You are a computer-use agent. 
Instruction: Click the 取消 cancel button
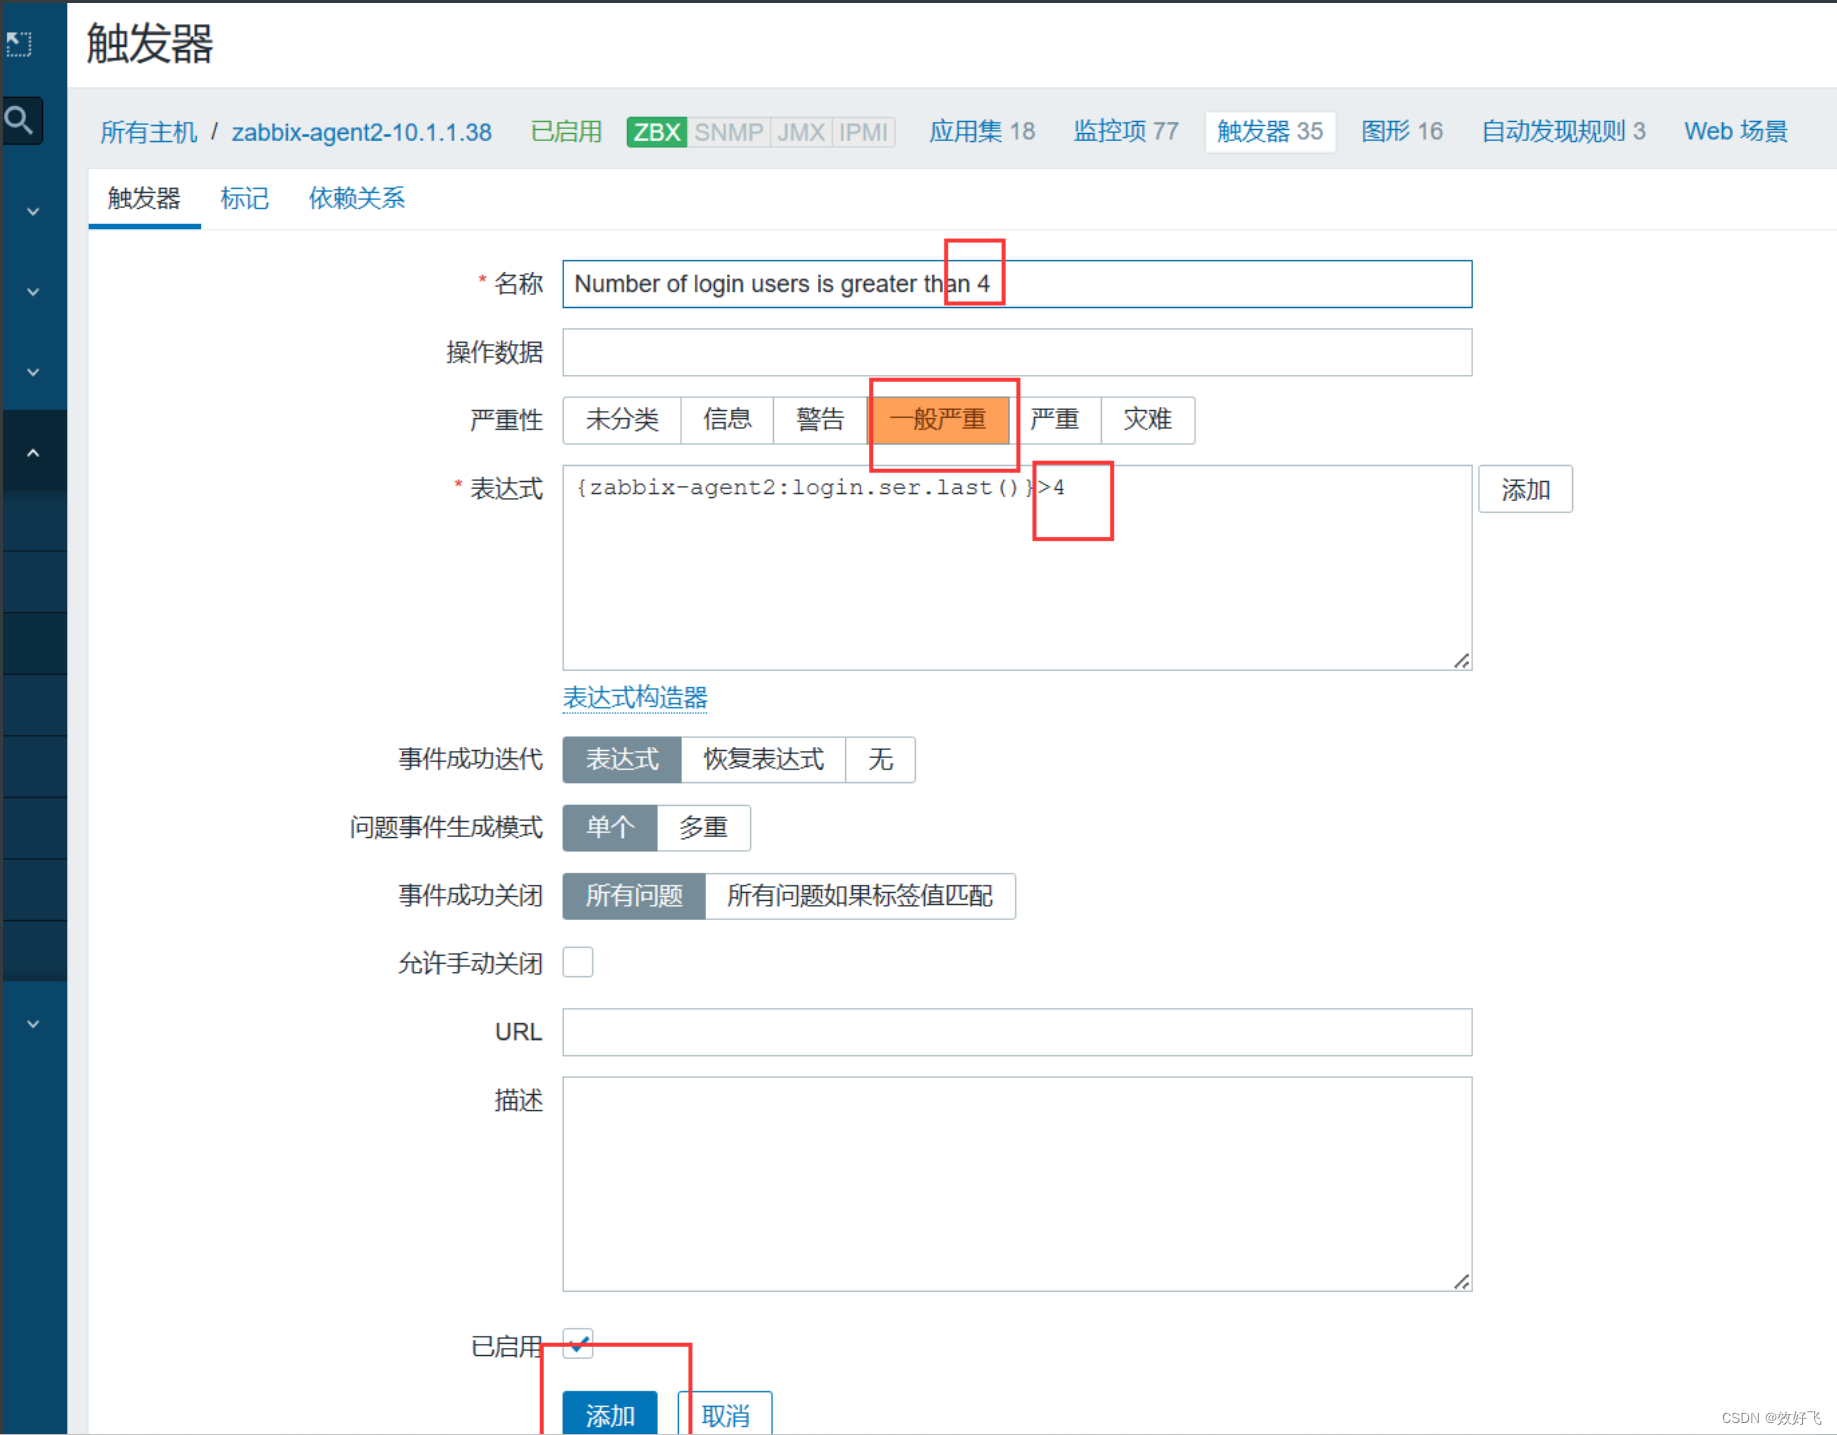(725, 1414)
